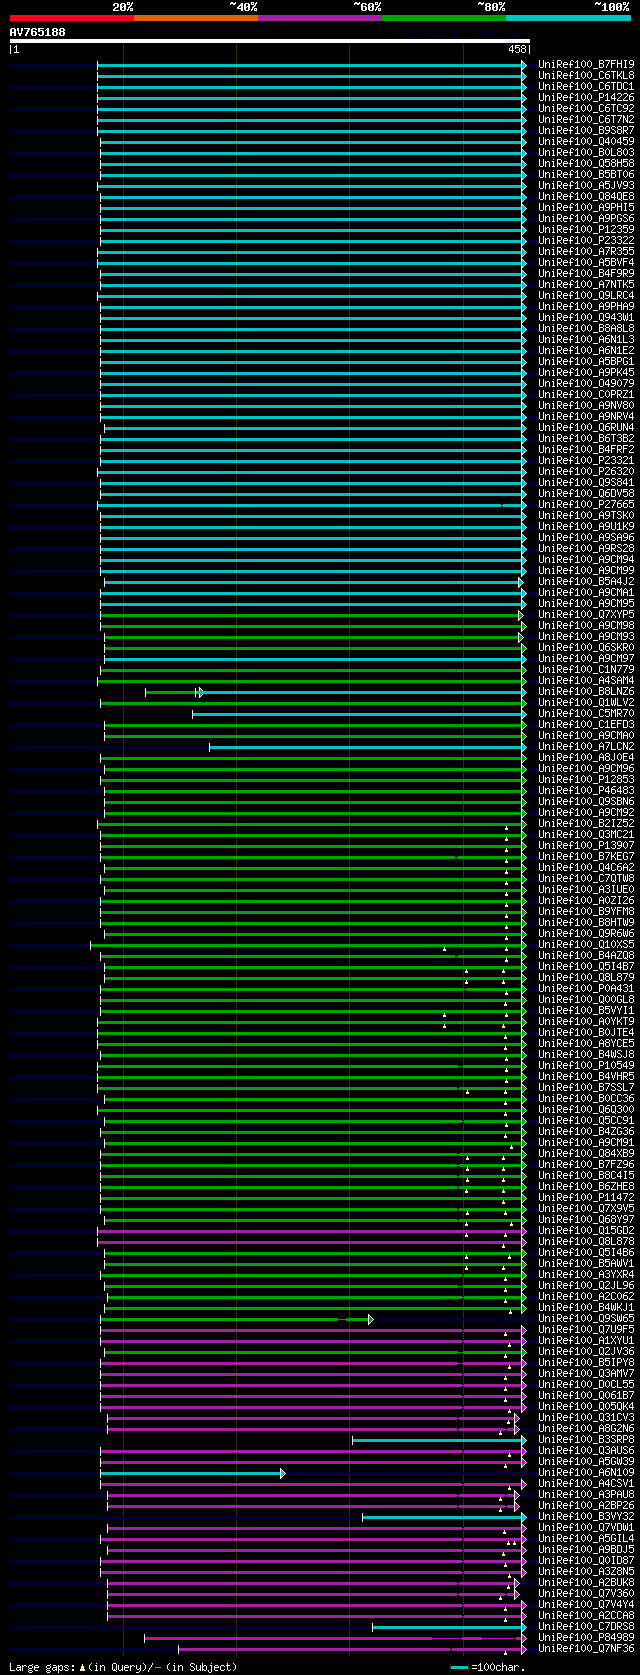Select hit label UniRef100_A8YCE5
The width and height of the screenshot is (640, 1675).
click(586, 1043)
